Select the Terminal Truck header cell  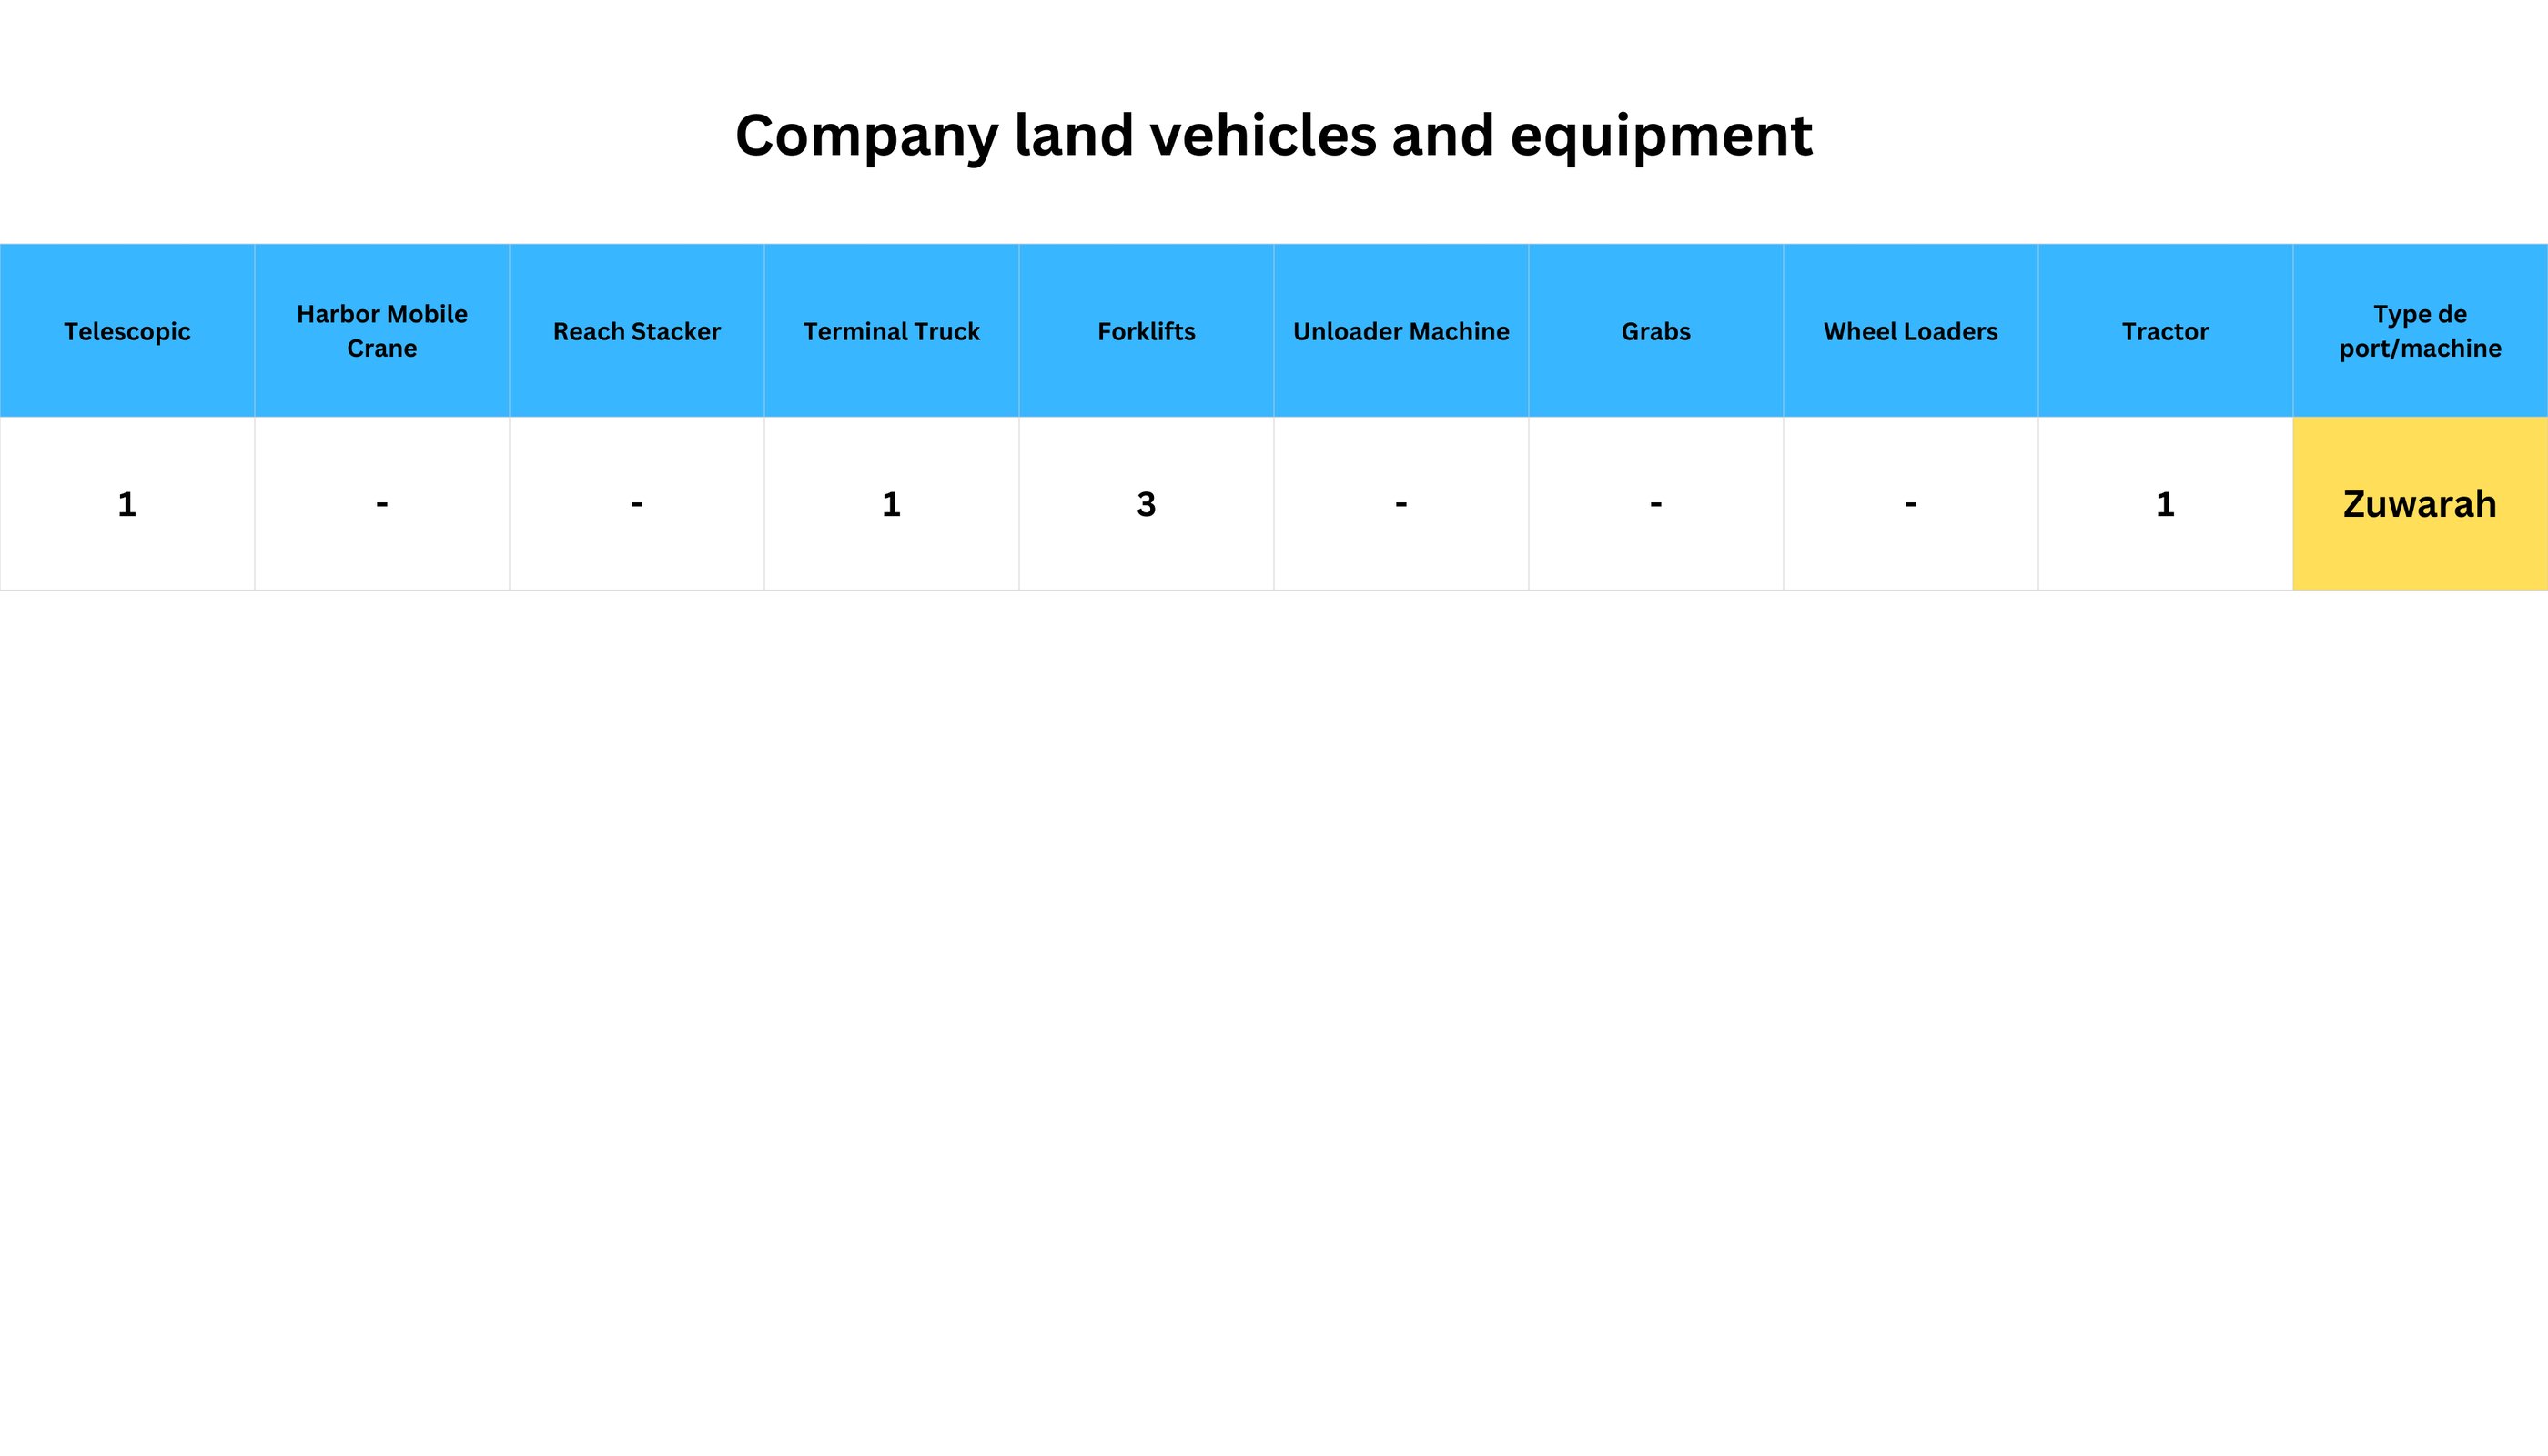[x=891, y=331]
